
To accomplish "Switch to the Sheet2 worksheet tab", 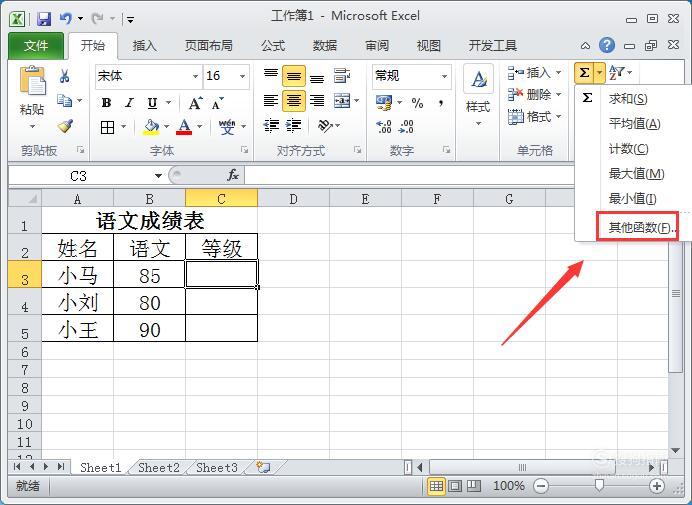I will pos(158,467).
